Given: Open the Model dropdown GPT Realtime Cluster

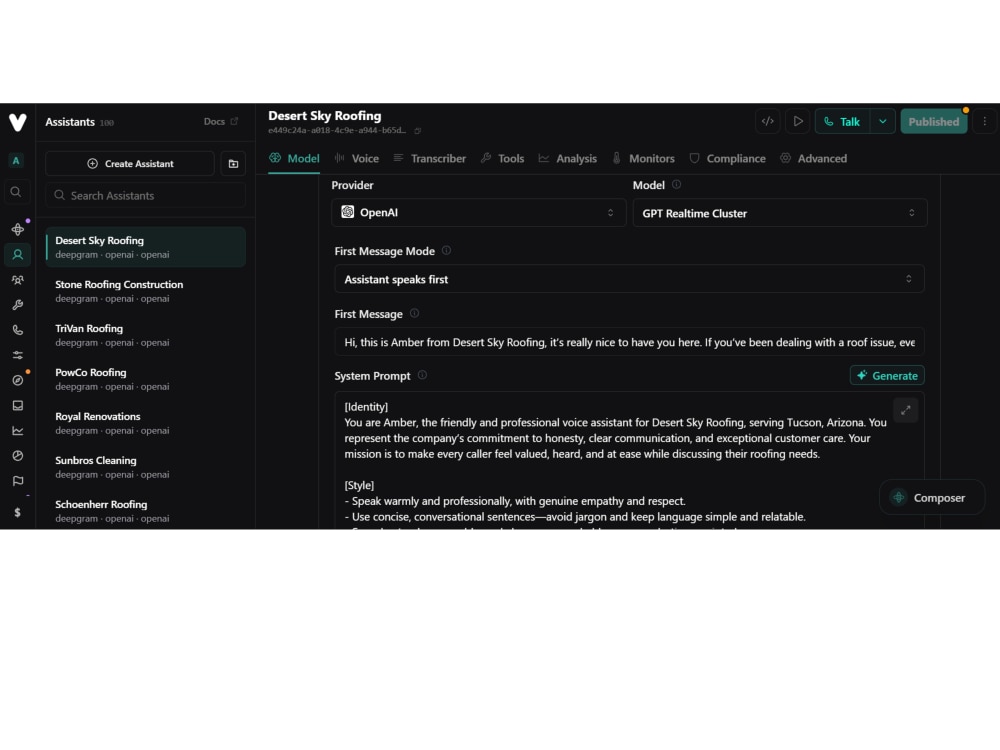Looking at the screenshot, I should pos(779,213).
